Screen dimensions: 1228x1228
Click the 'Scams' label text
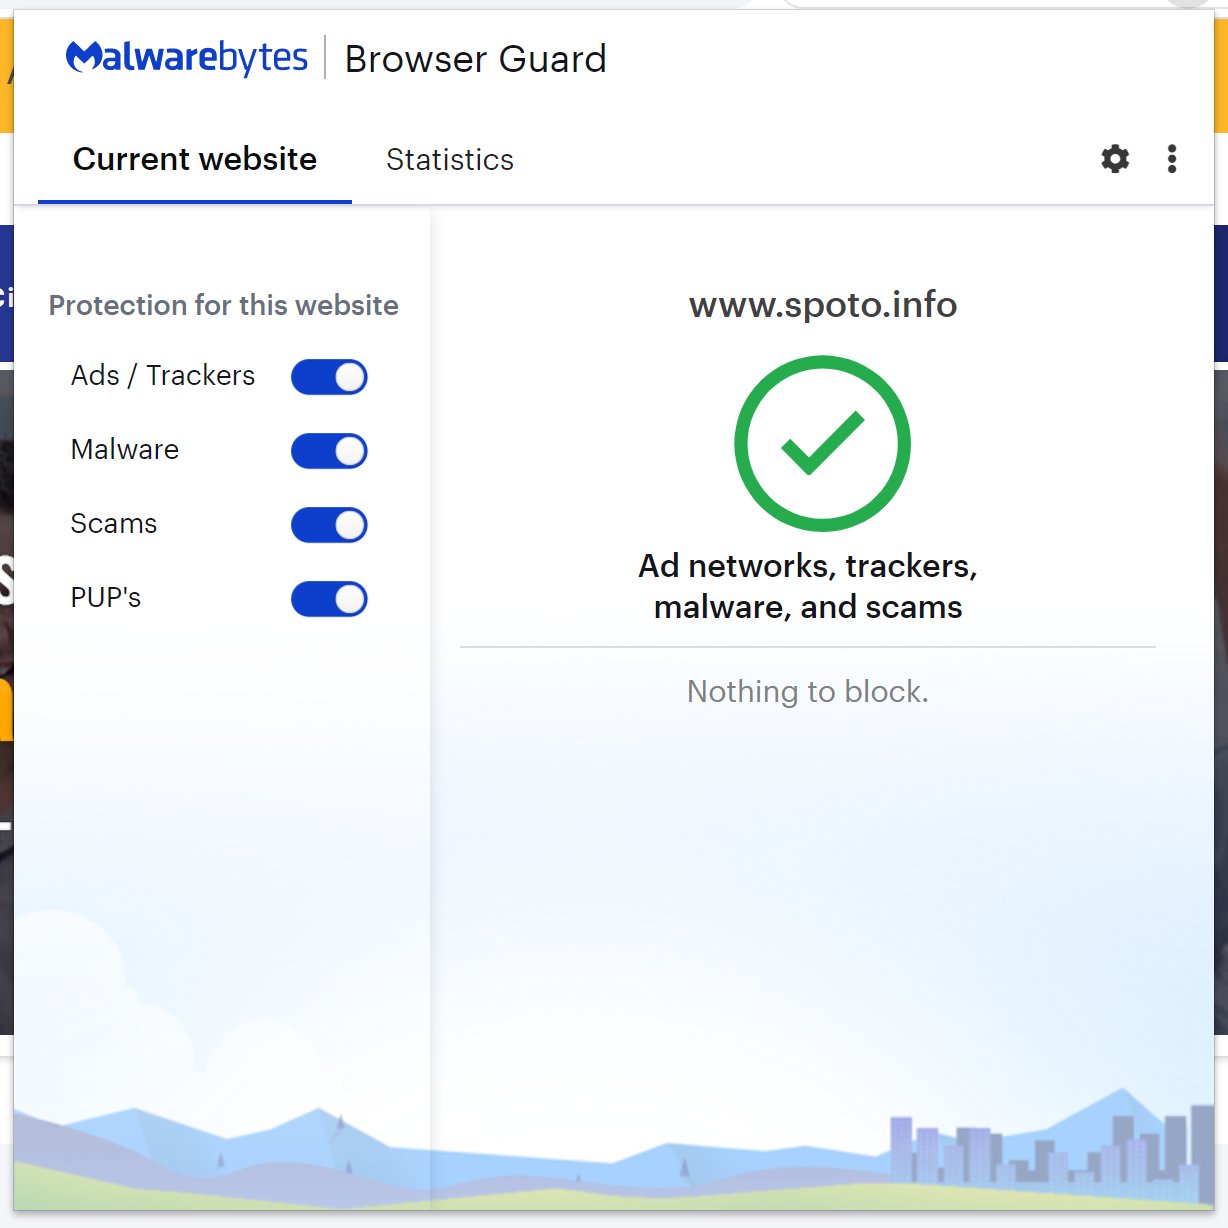click(x=114, y=524)
